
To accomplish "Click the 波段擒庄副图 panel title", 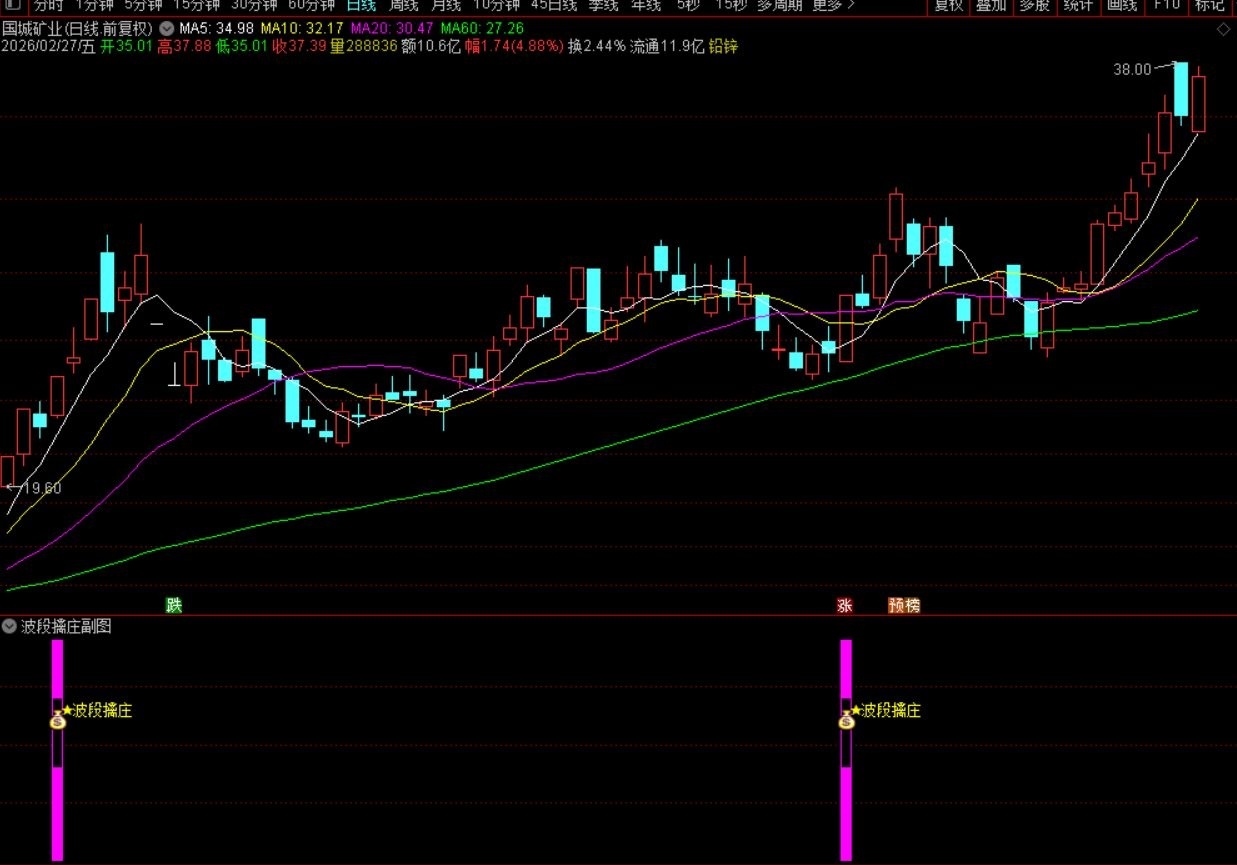I will click(67, 627).
